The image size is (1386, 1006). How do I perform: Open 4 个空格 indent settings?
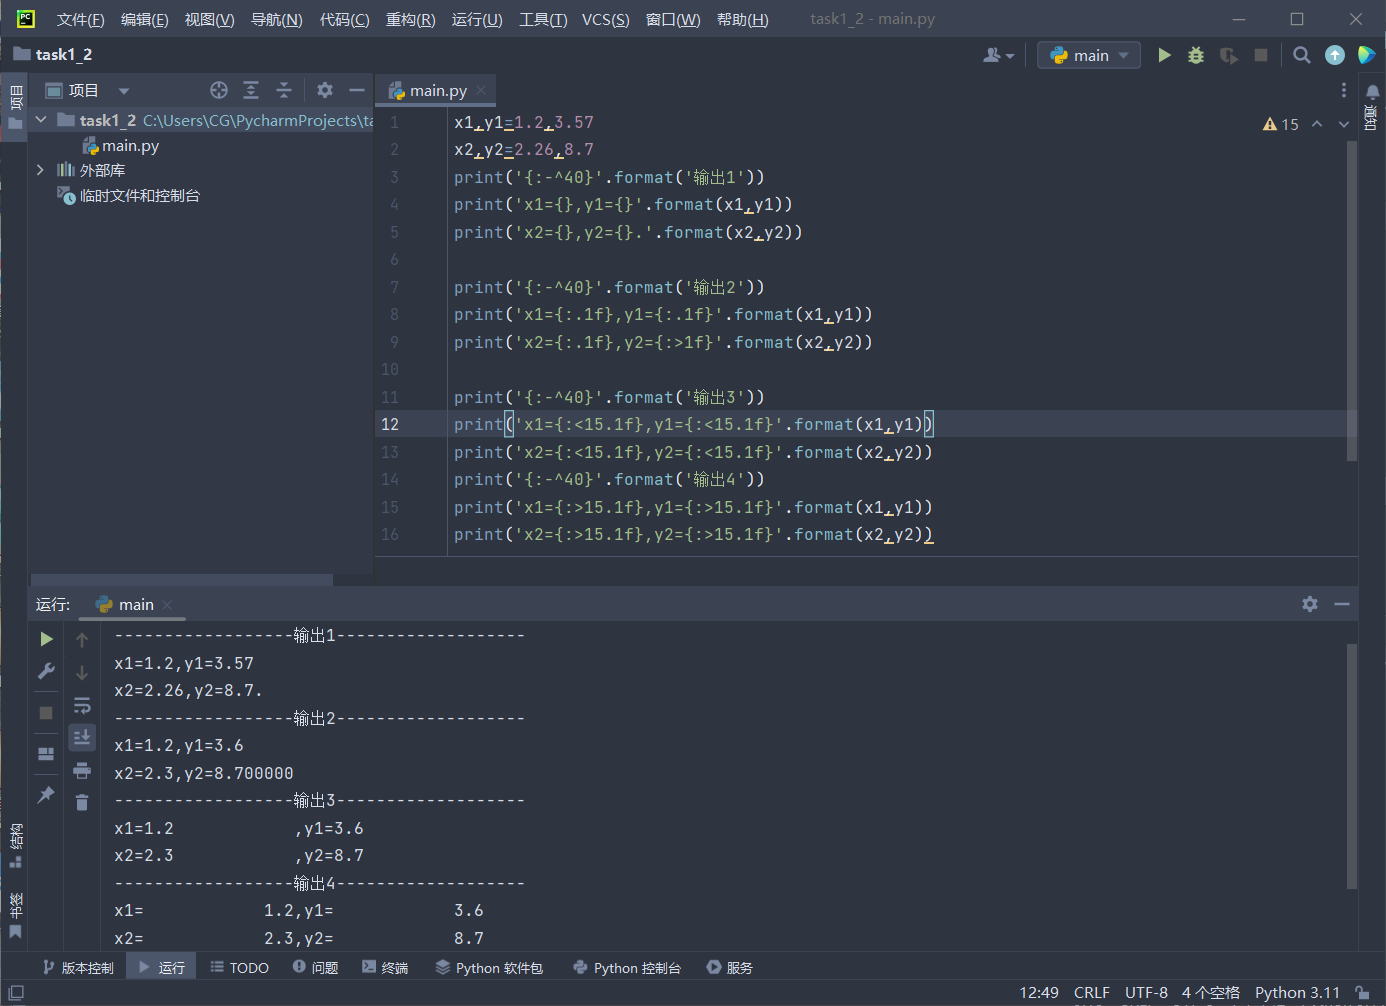[x=1211, y=993]
